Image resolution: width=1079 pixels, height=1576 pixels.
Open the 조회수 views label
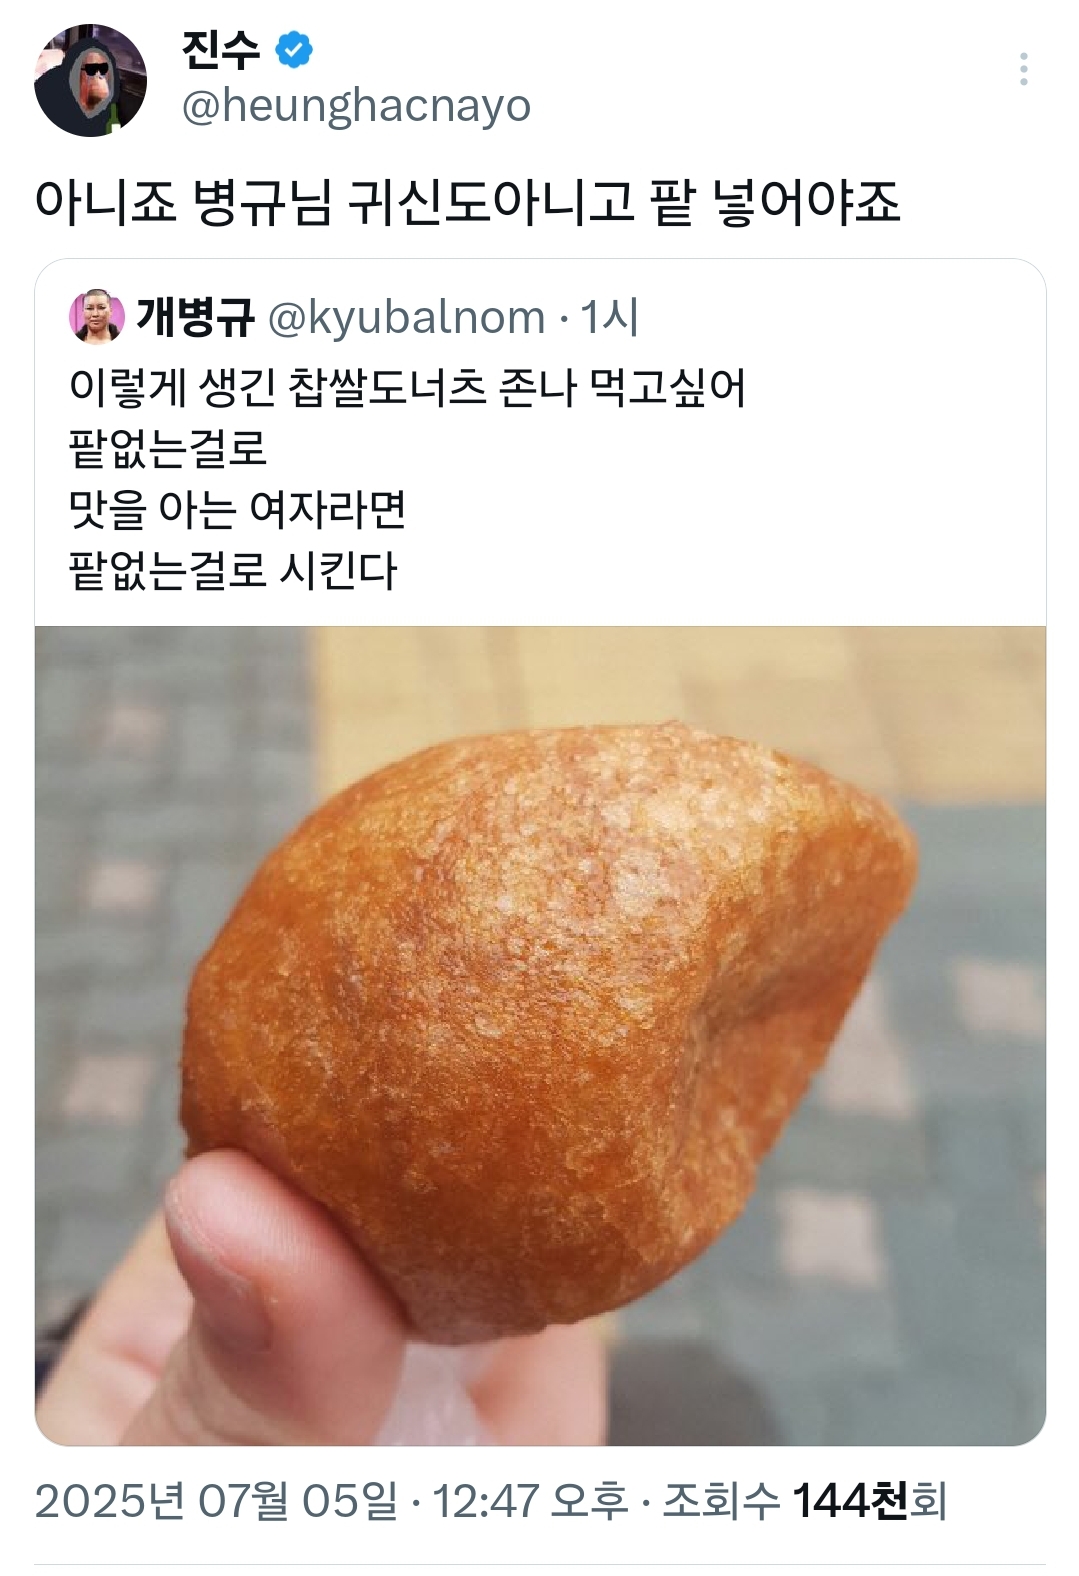pos(721,1501)
